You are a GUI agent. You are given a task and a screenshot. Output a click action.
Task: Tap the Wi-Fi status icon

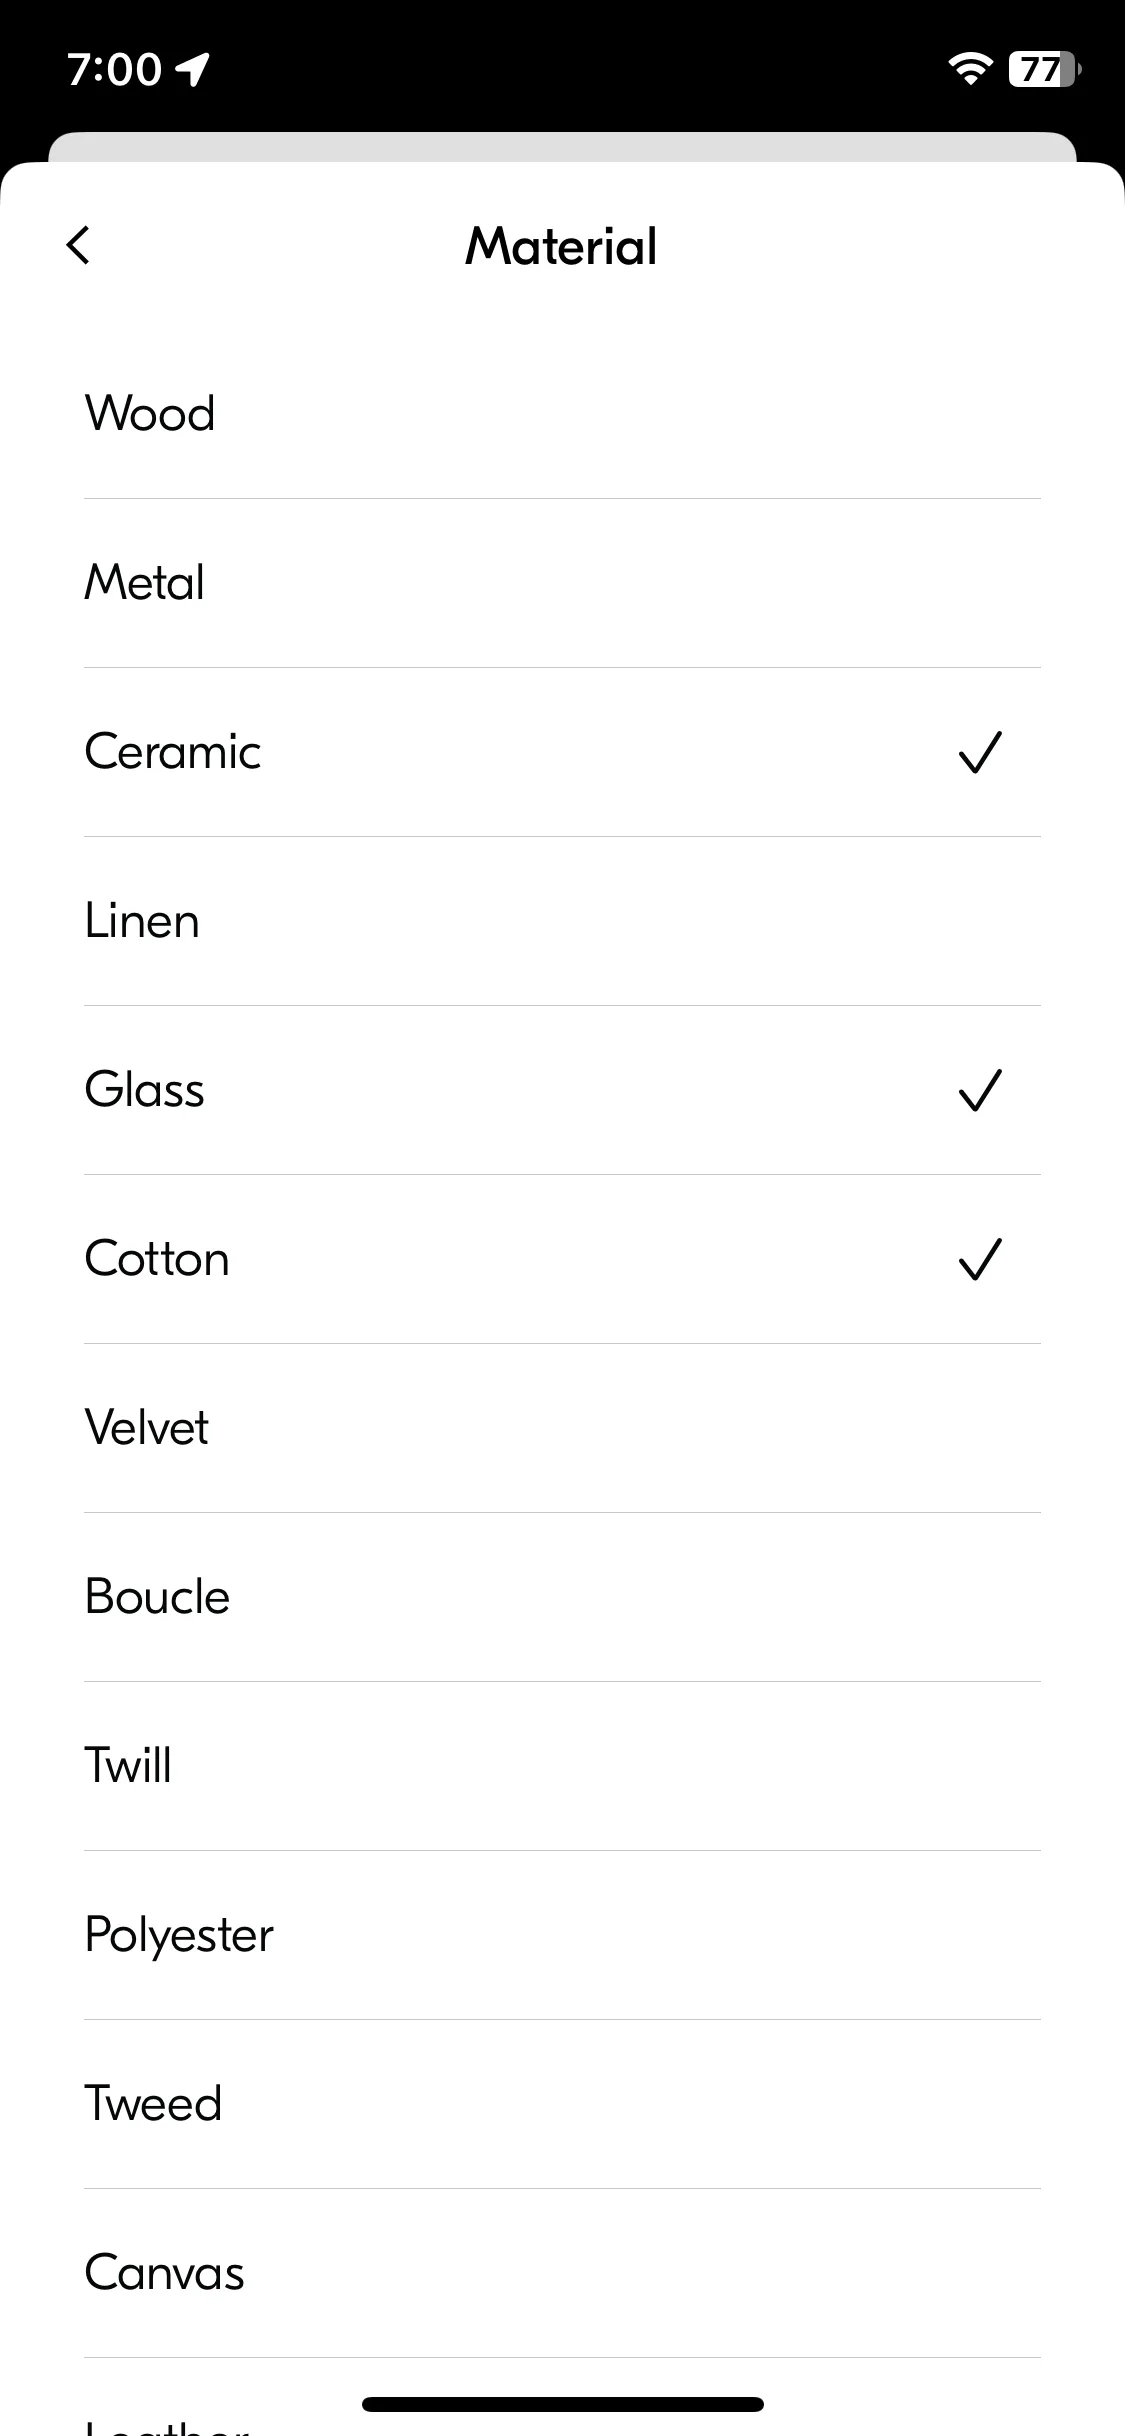coord(970,69)
